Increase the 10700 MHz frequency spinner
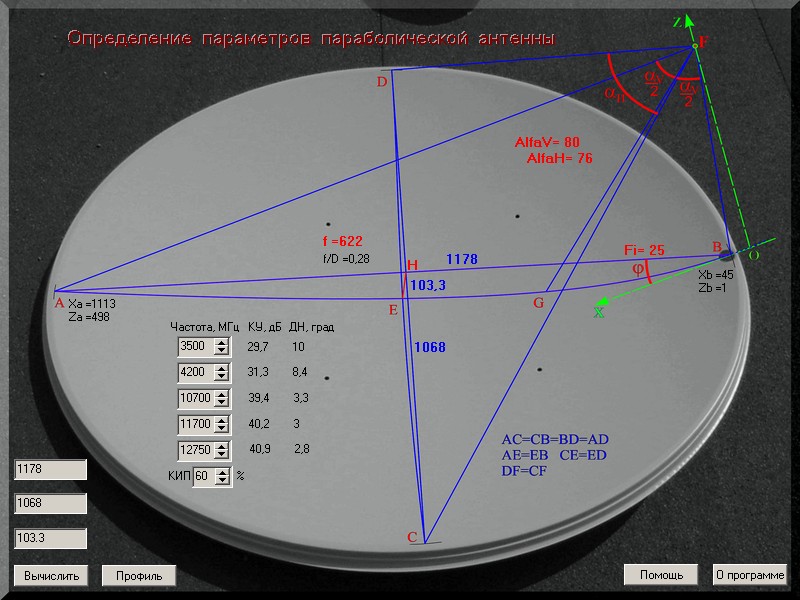Screen dimensions: 800x600 click(x=221, y=394)
